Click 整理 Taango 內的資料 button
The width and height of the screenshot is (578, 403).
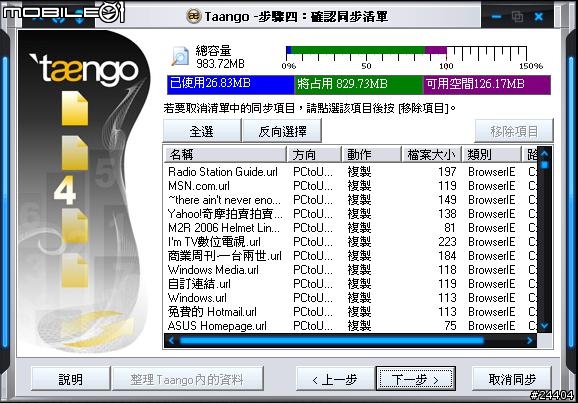(187, 379)
